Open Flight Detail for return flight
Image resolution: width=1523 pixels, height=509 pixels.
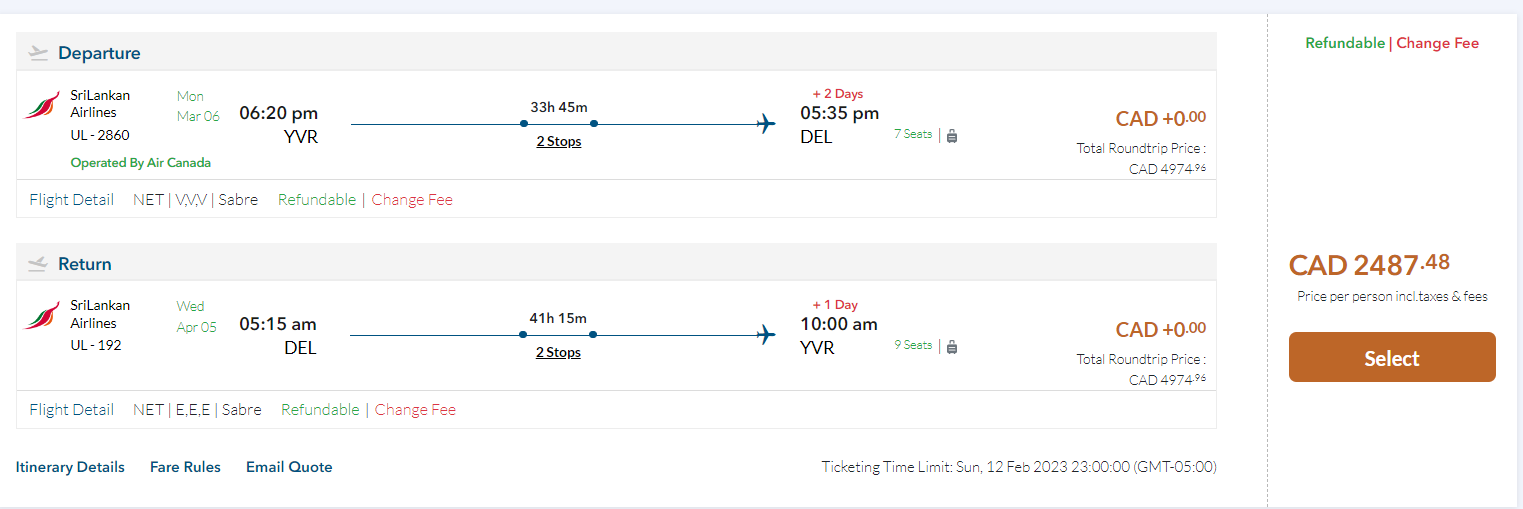[x=72, y=410]
